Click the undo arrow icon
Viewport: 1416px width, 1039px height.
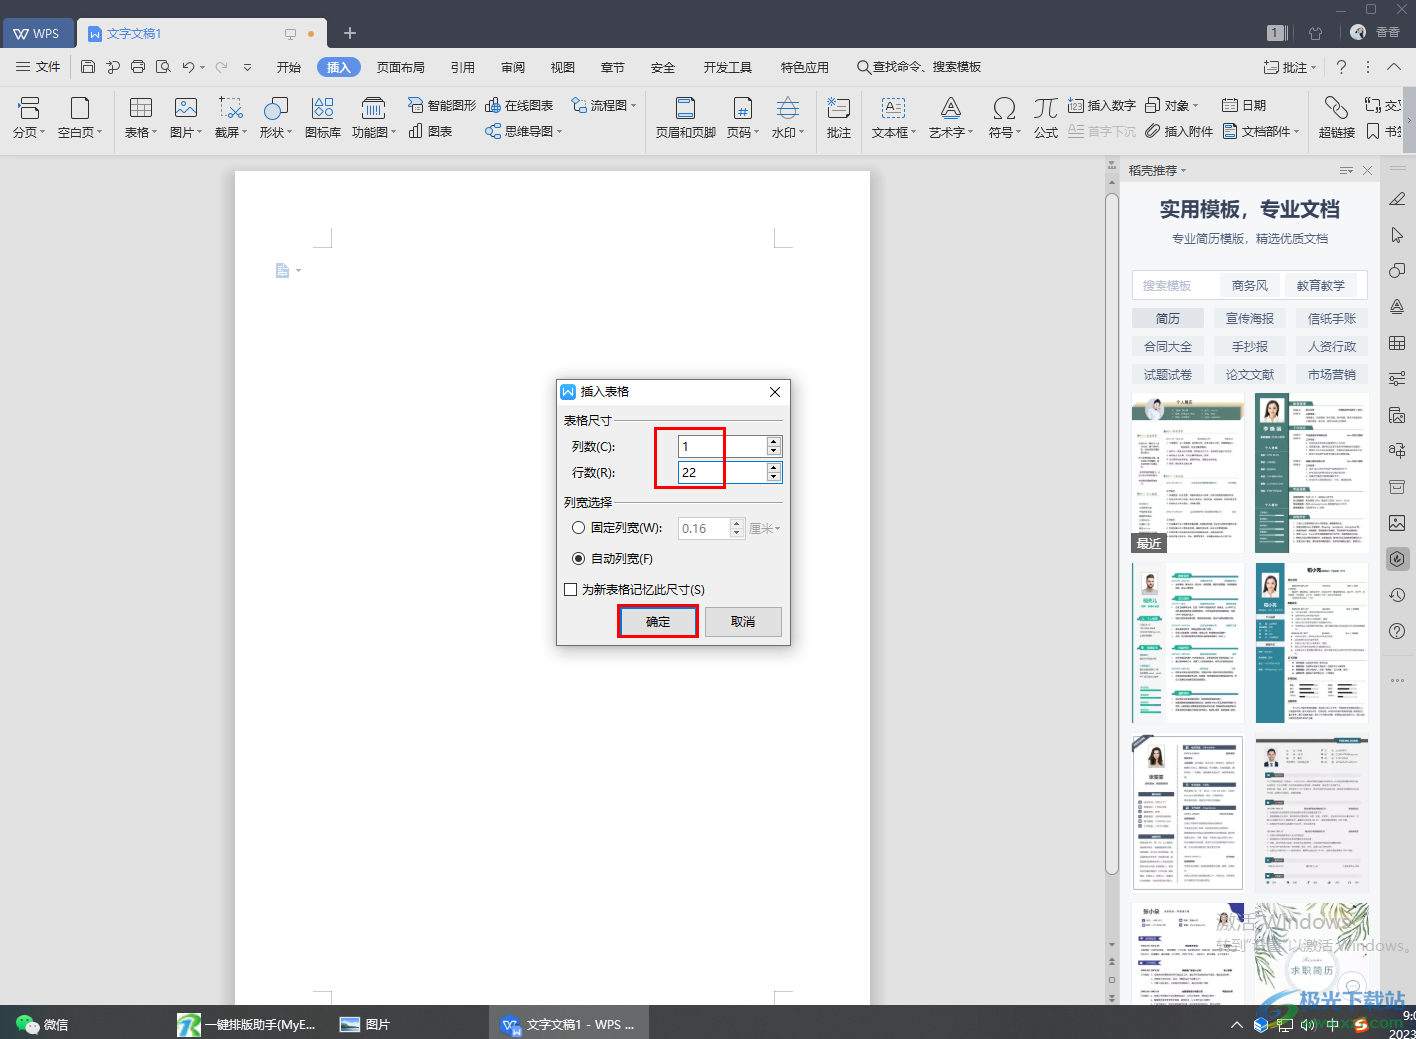[x=188, y=67]
